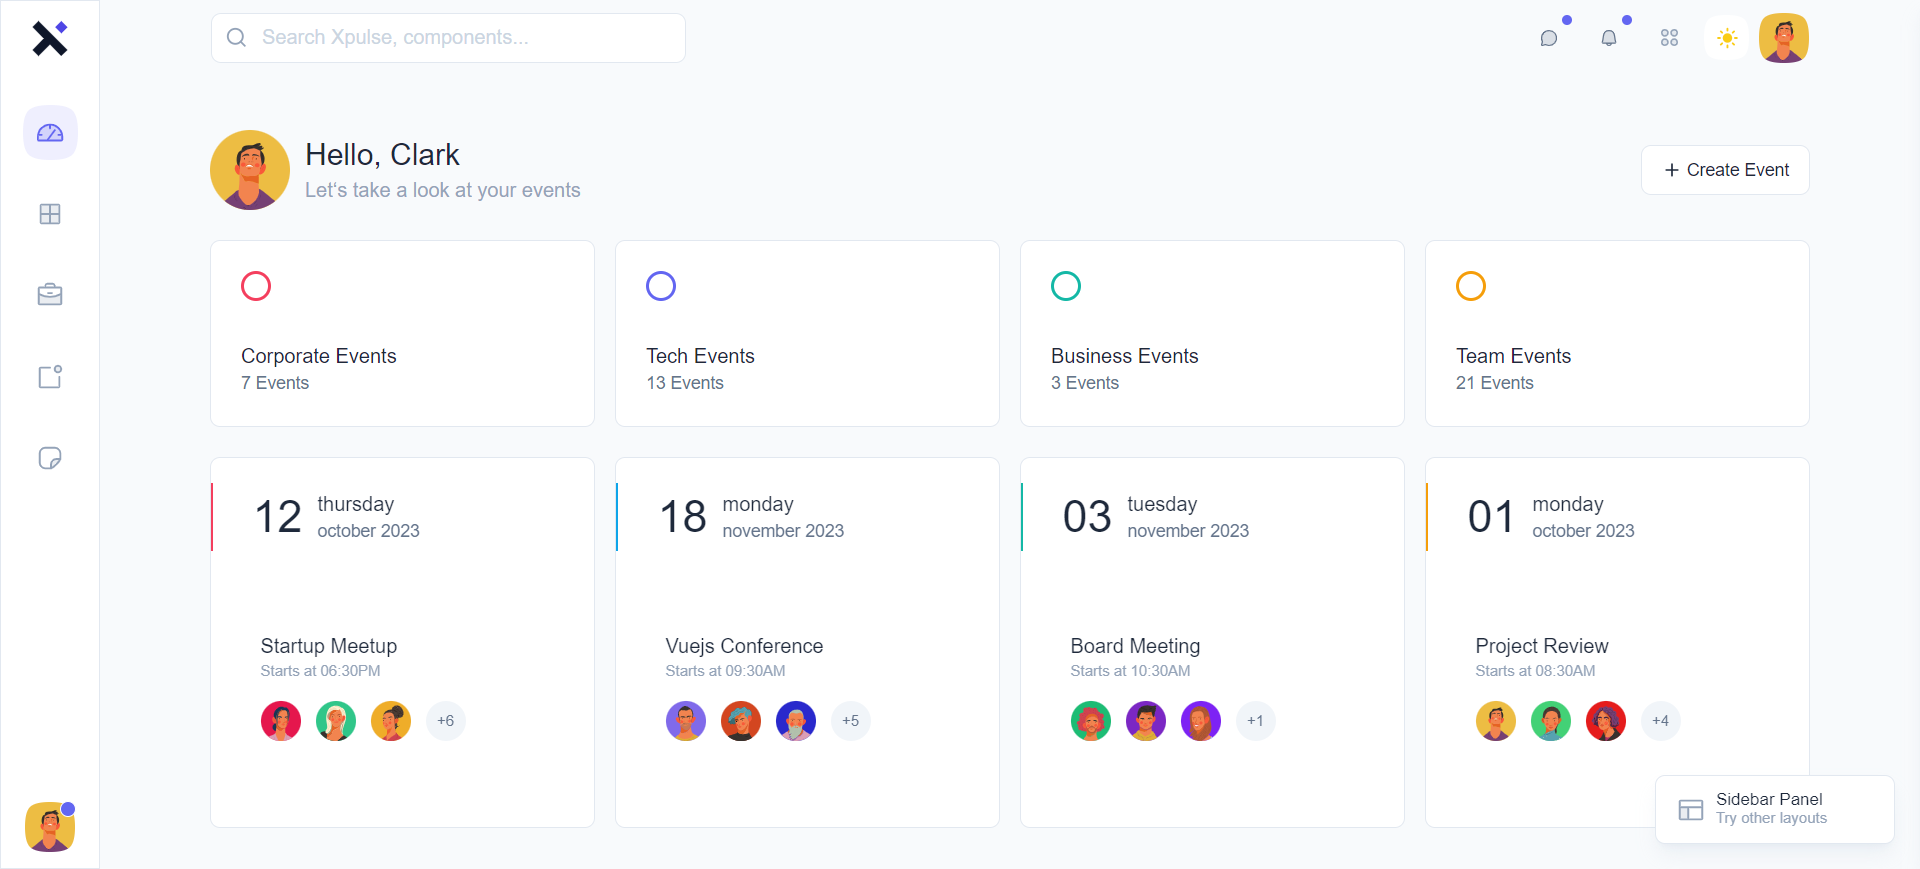Open the chat messages icon
Screen dimensions: 1920x869
tap(1549, 38)
